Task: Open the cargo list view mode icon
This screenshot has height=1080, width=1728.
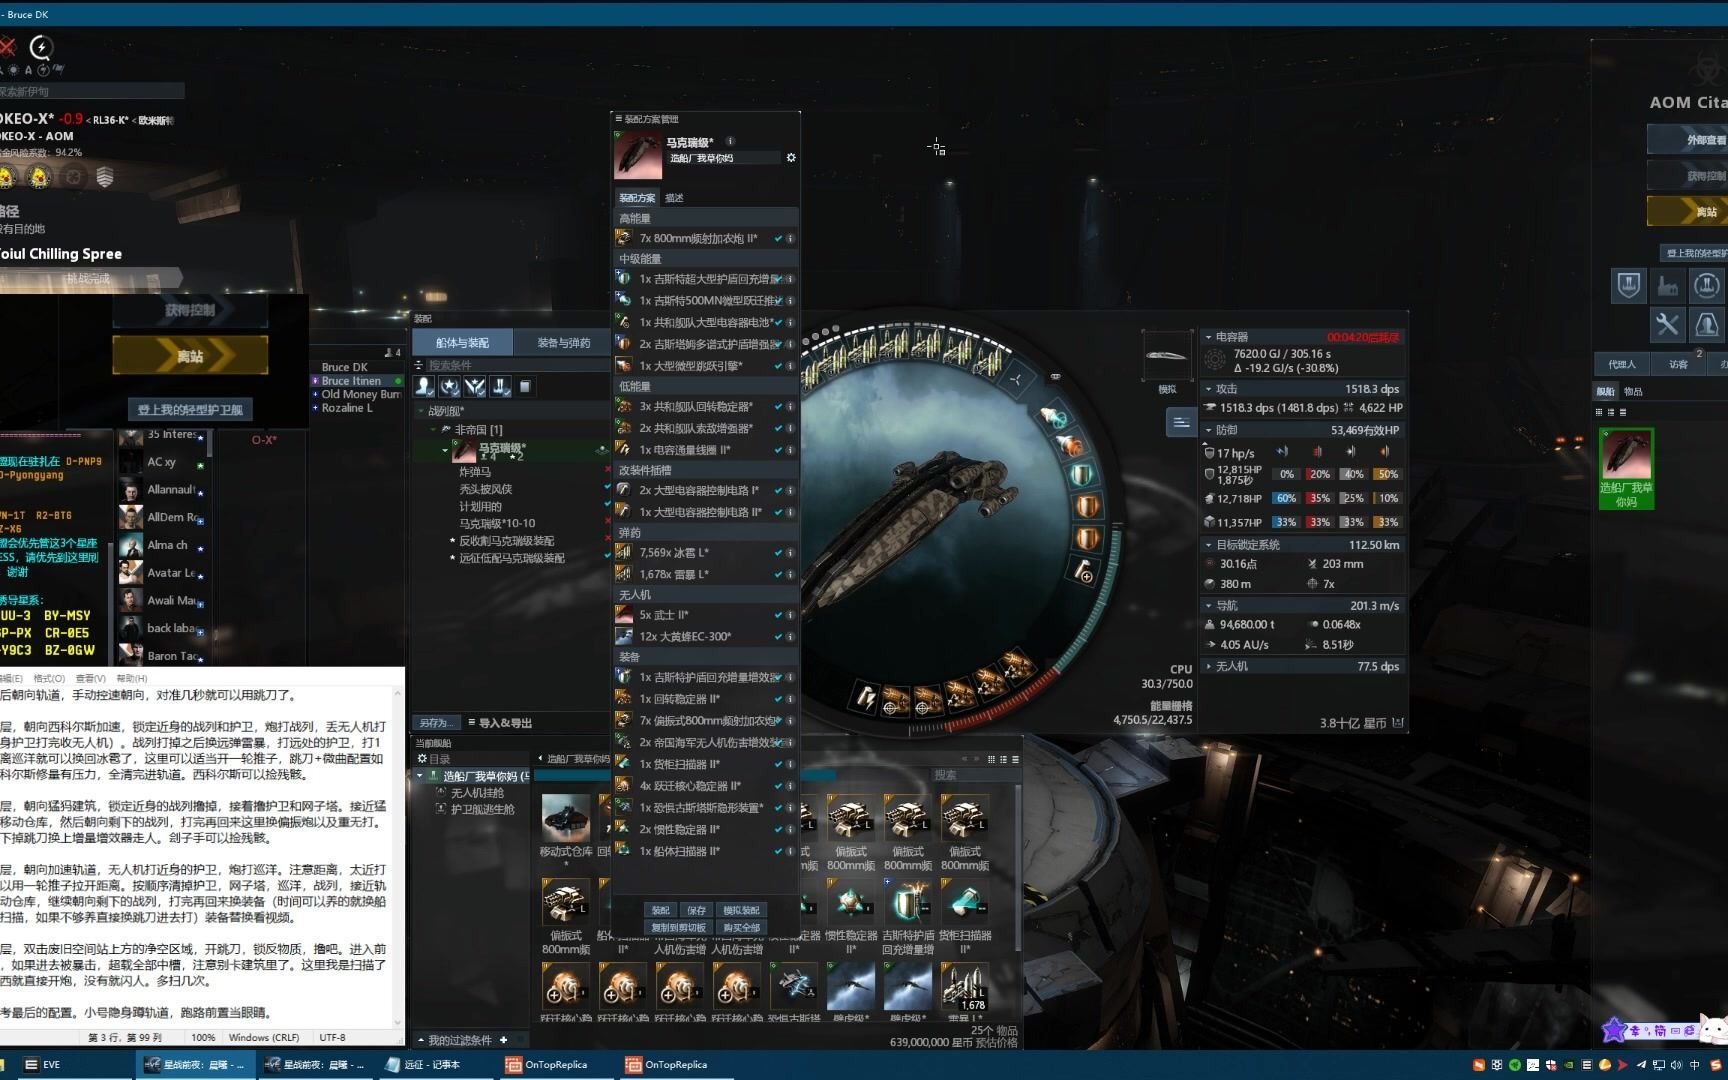Action: coord(1015,760)
